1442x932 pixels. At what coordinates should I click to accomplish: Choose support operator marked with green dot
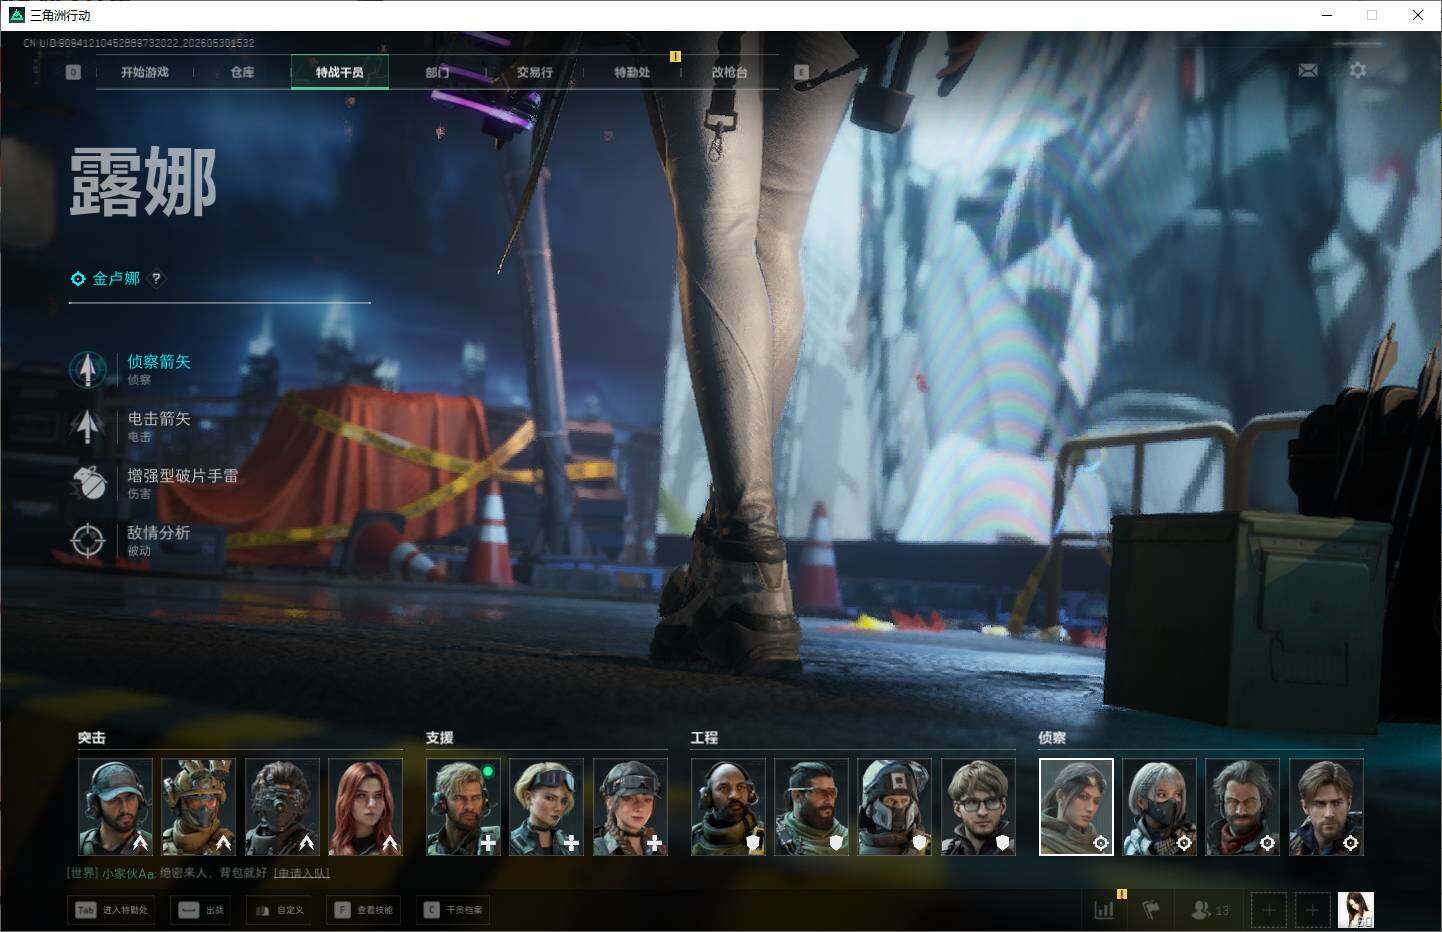[463, 806]
